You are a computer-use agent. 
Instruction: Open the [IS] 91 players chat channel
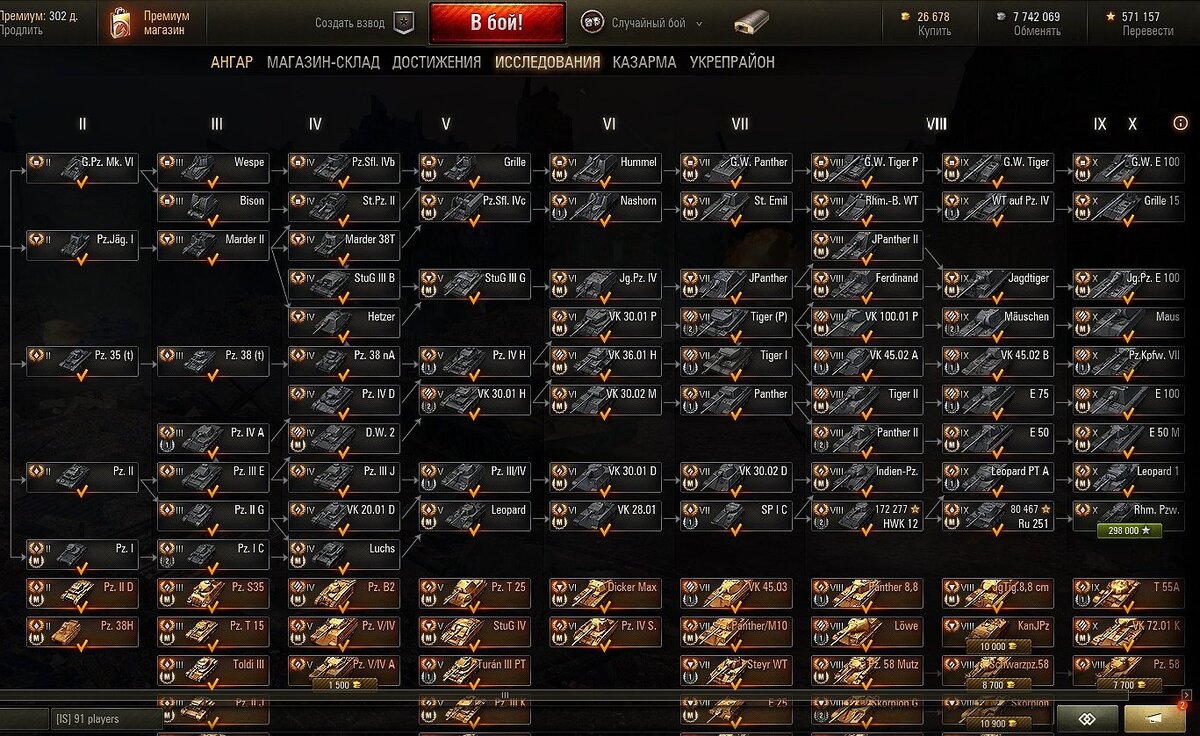[x=106, y=719]
